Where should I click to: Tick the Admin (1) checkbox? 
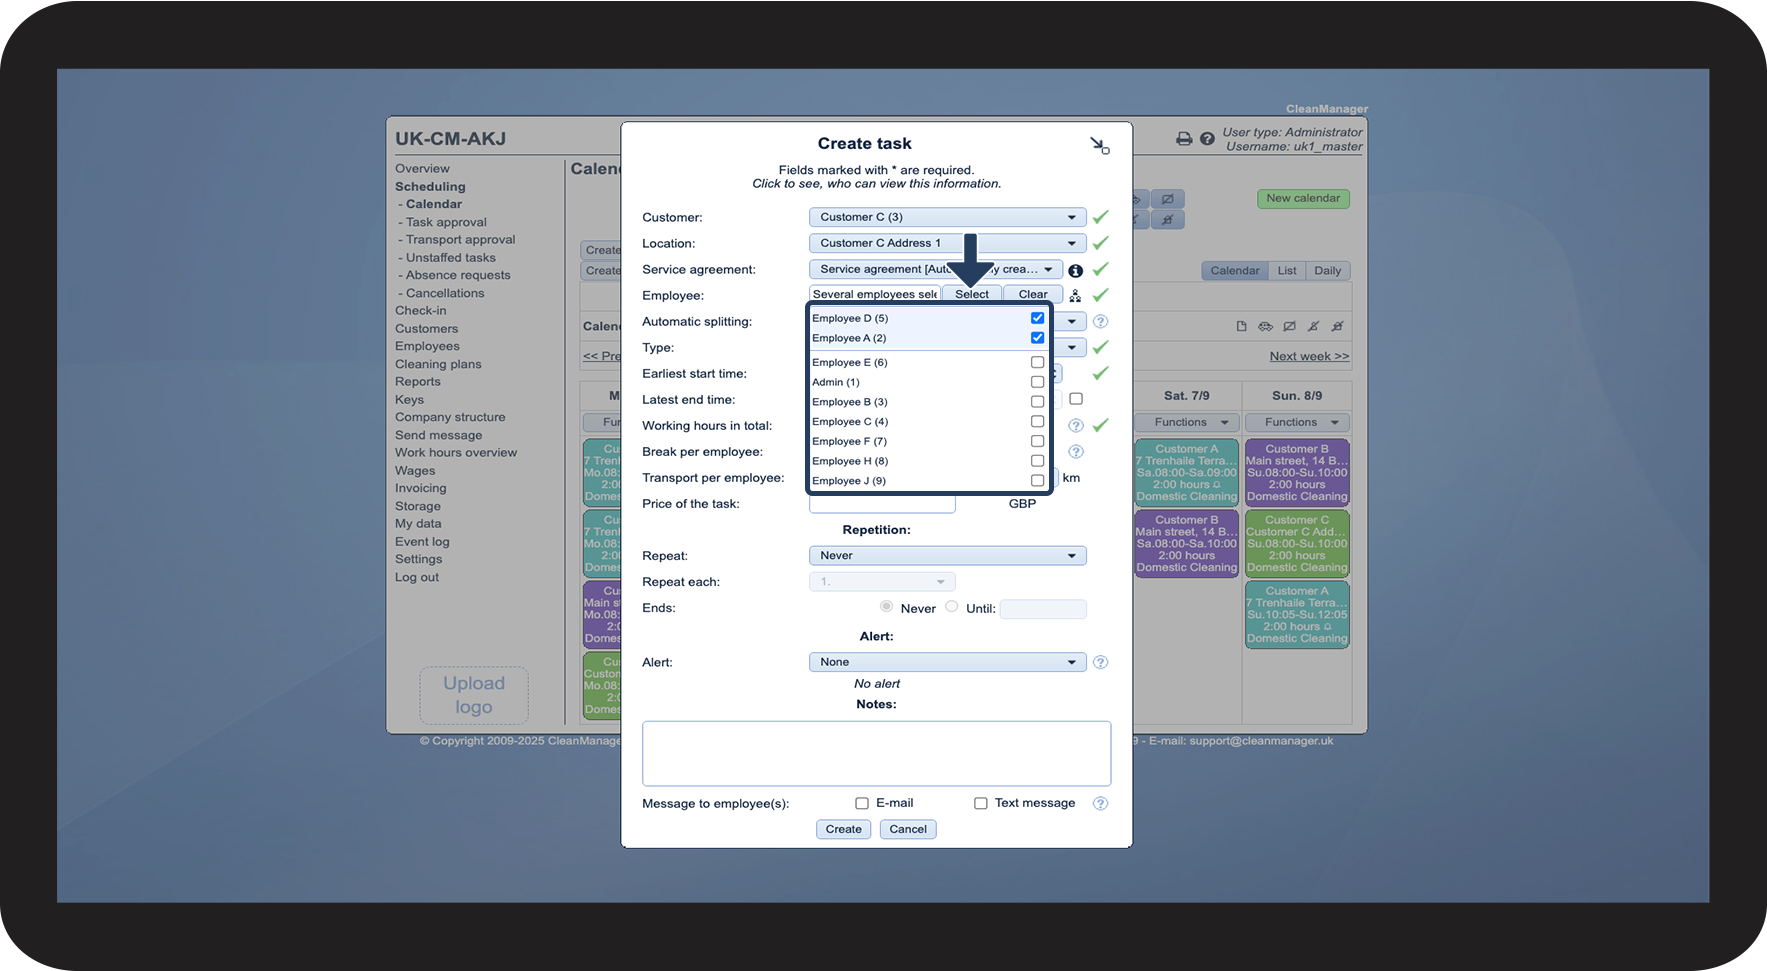pyautogui.click(x=1037, y=382)
